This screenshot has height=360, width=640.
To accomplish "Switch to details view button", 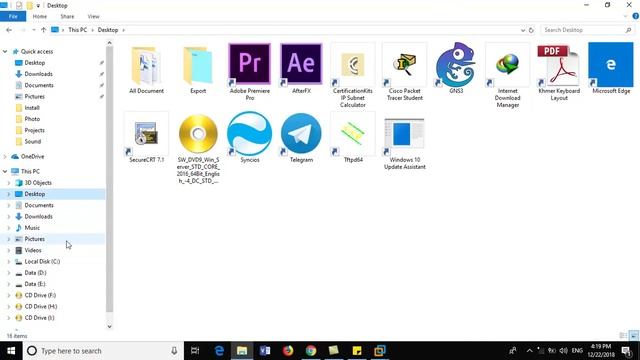I will [x=623, y=336].
